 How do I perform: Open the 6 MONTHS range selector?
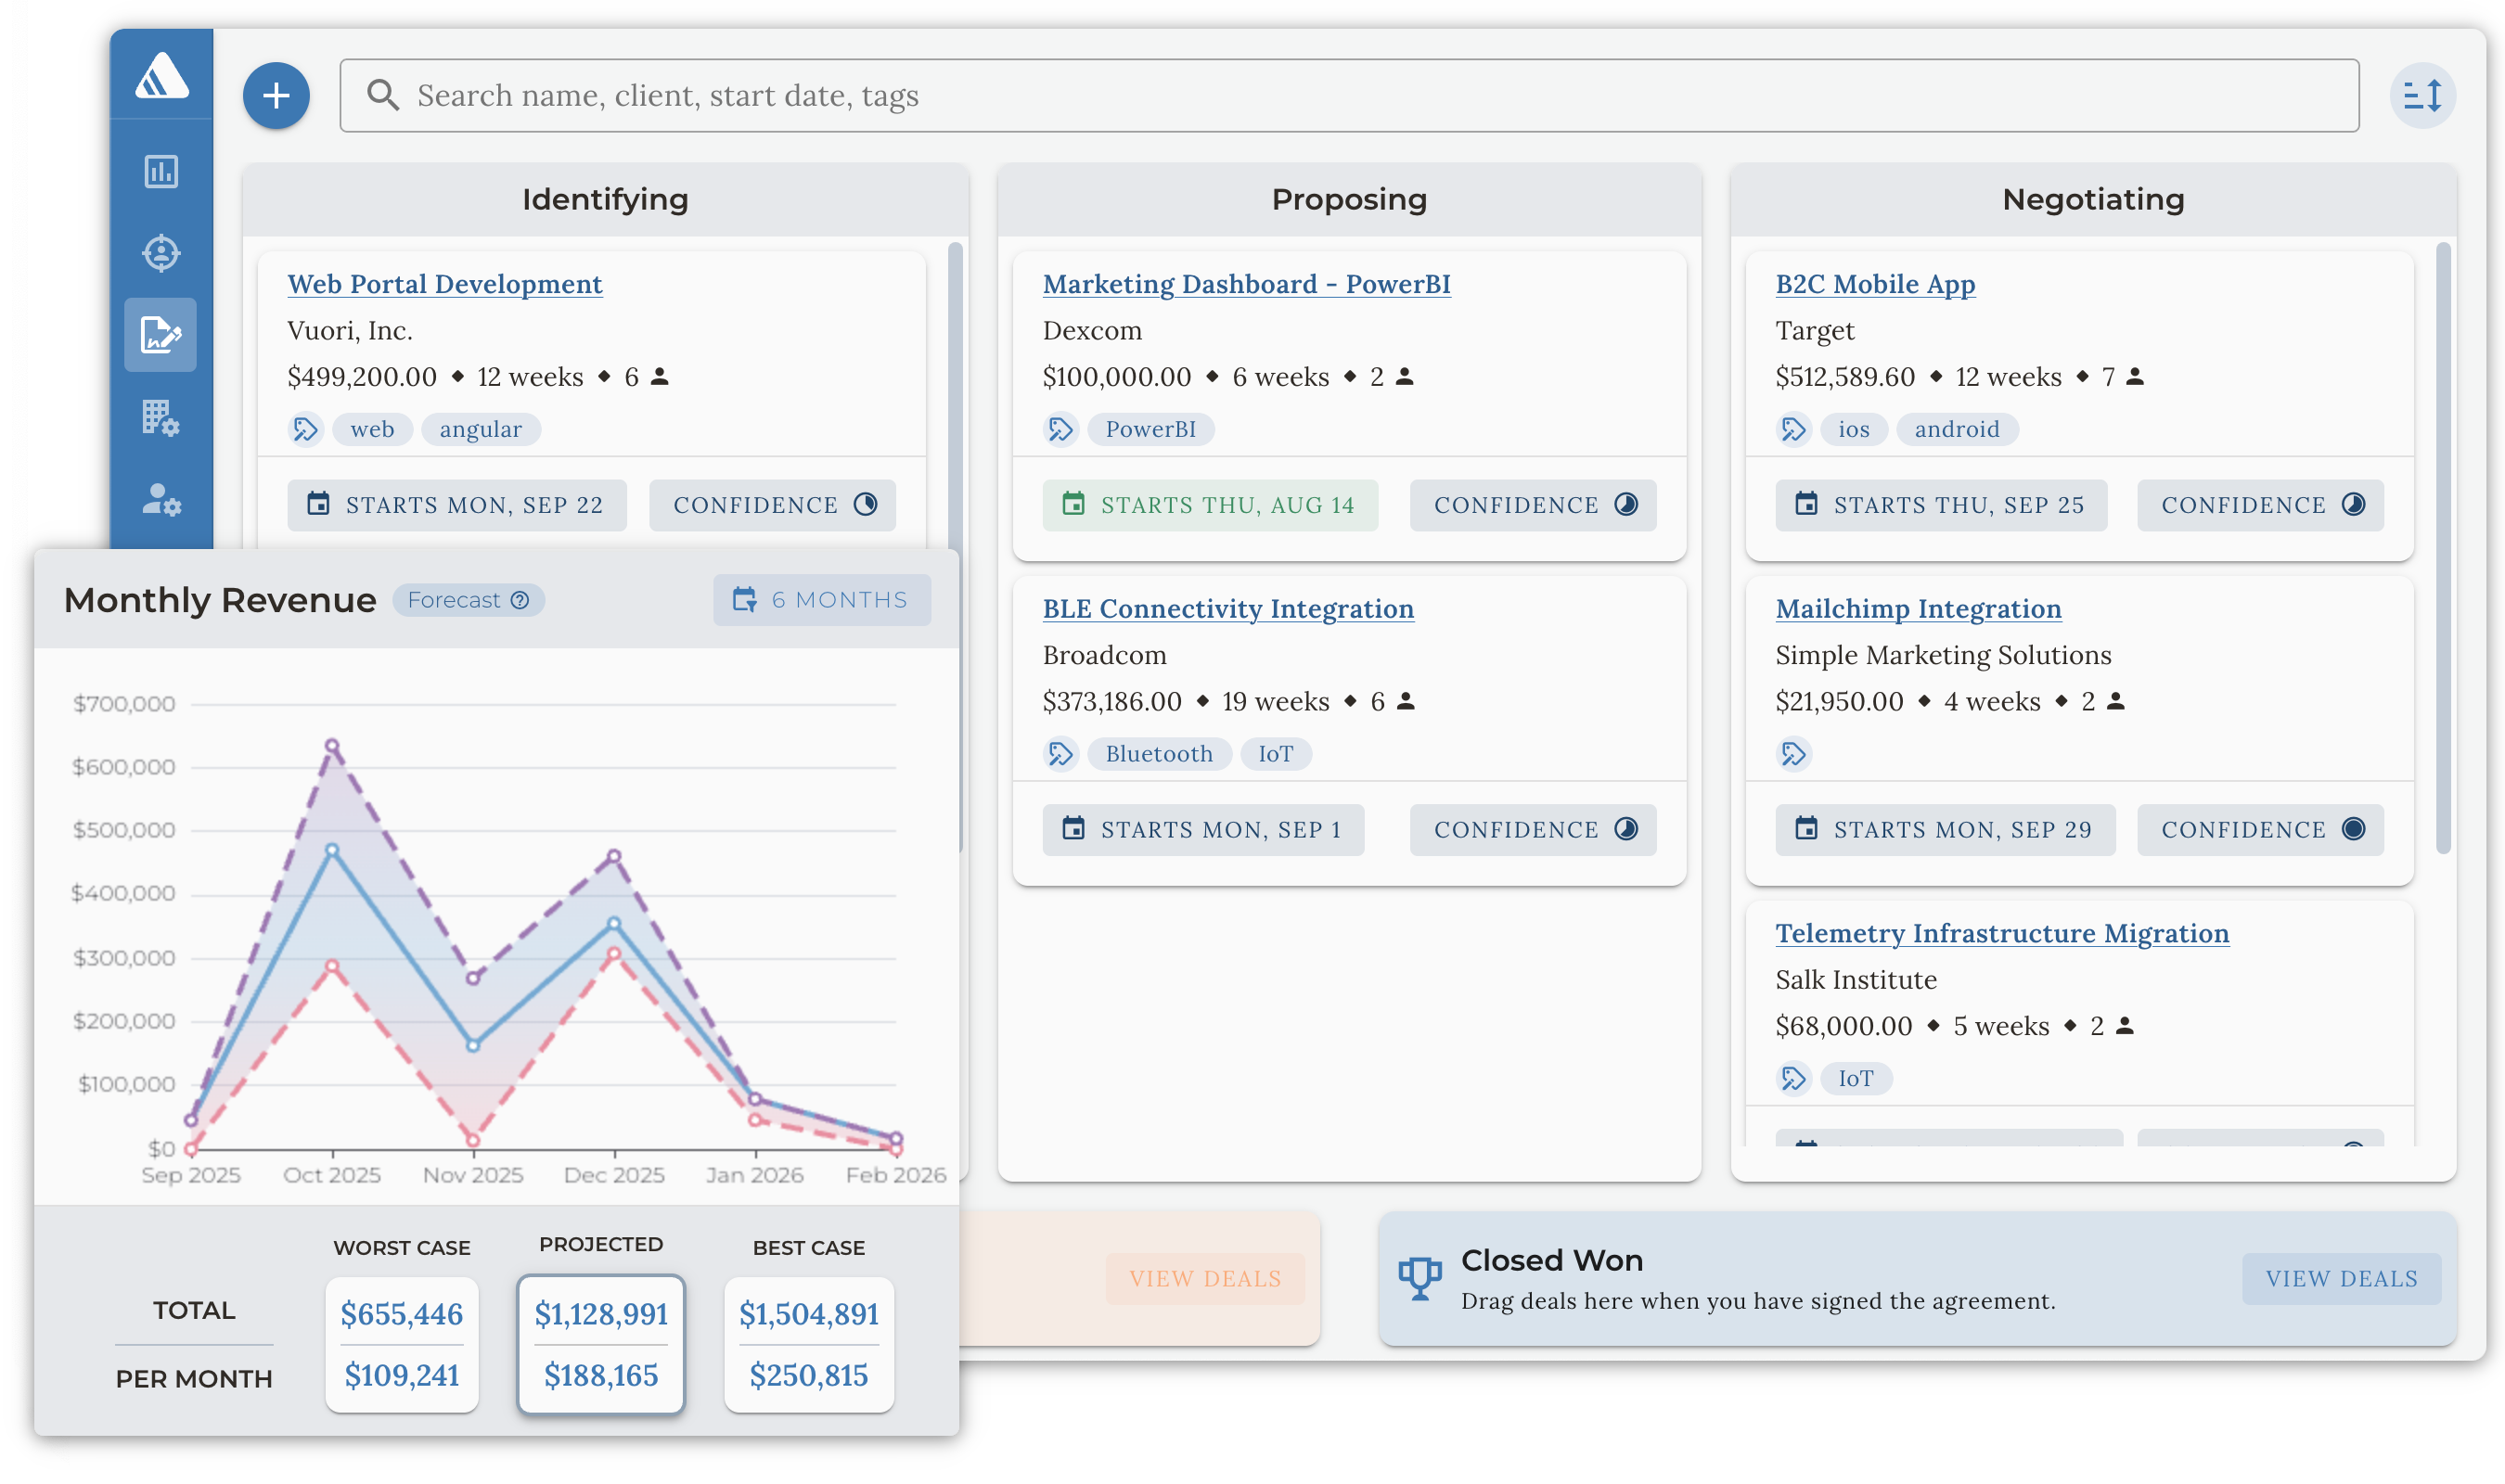coord(821,600)
